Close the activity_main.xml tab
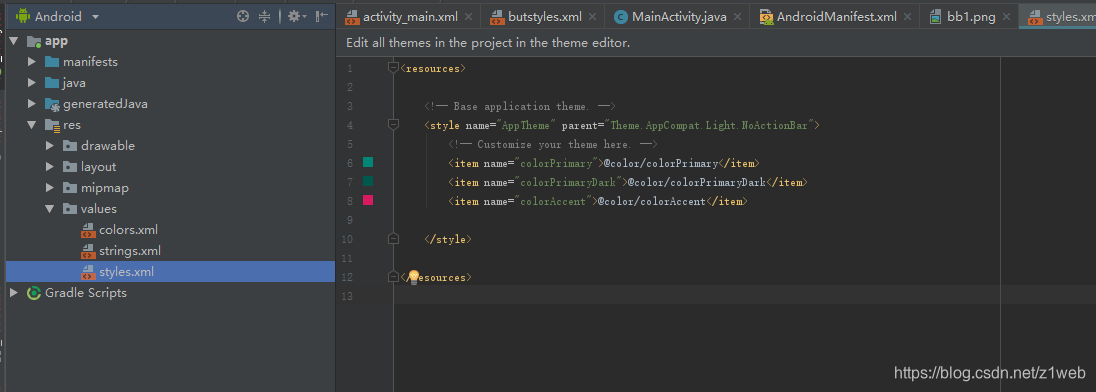Image resolution: width=1096 pixels, height=392 pixels. click(468, 17)
